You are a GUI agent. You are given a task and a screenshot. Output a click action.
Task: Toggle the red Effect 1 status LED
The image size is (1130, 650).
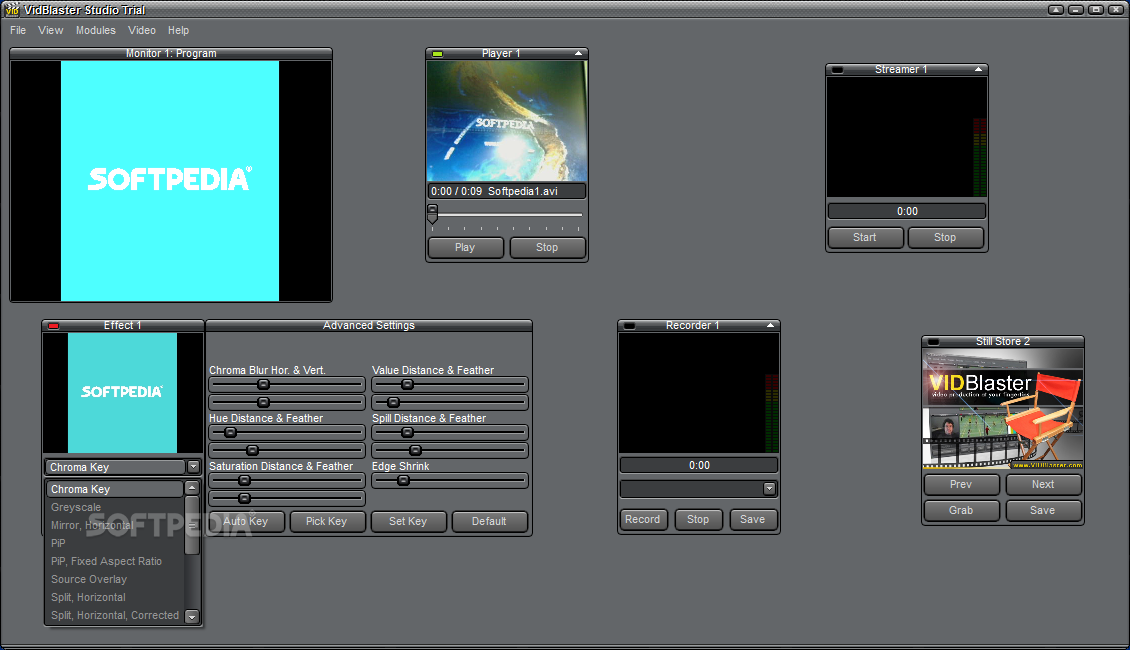(x=53, y=326)
